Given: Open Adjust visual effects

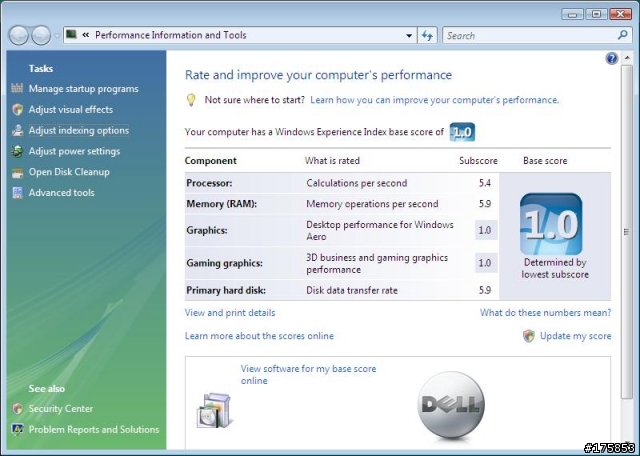Looking at the screenshot, I should 71,109.
